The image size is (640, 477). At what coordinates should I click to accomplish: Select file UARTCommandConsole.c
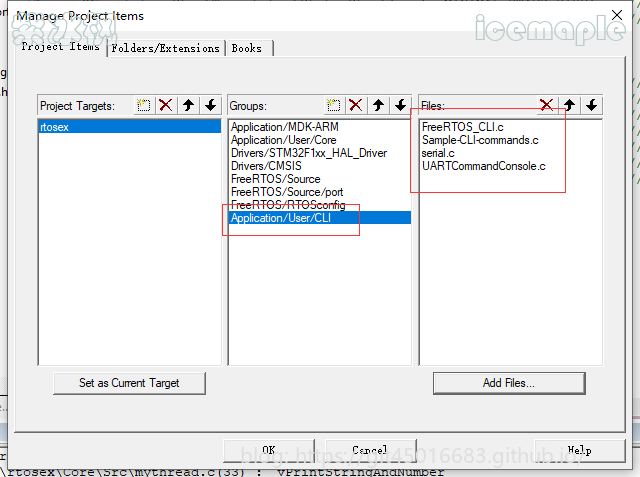[510, 166]
